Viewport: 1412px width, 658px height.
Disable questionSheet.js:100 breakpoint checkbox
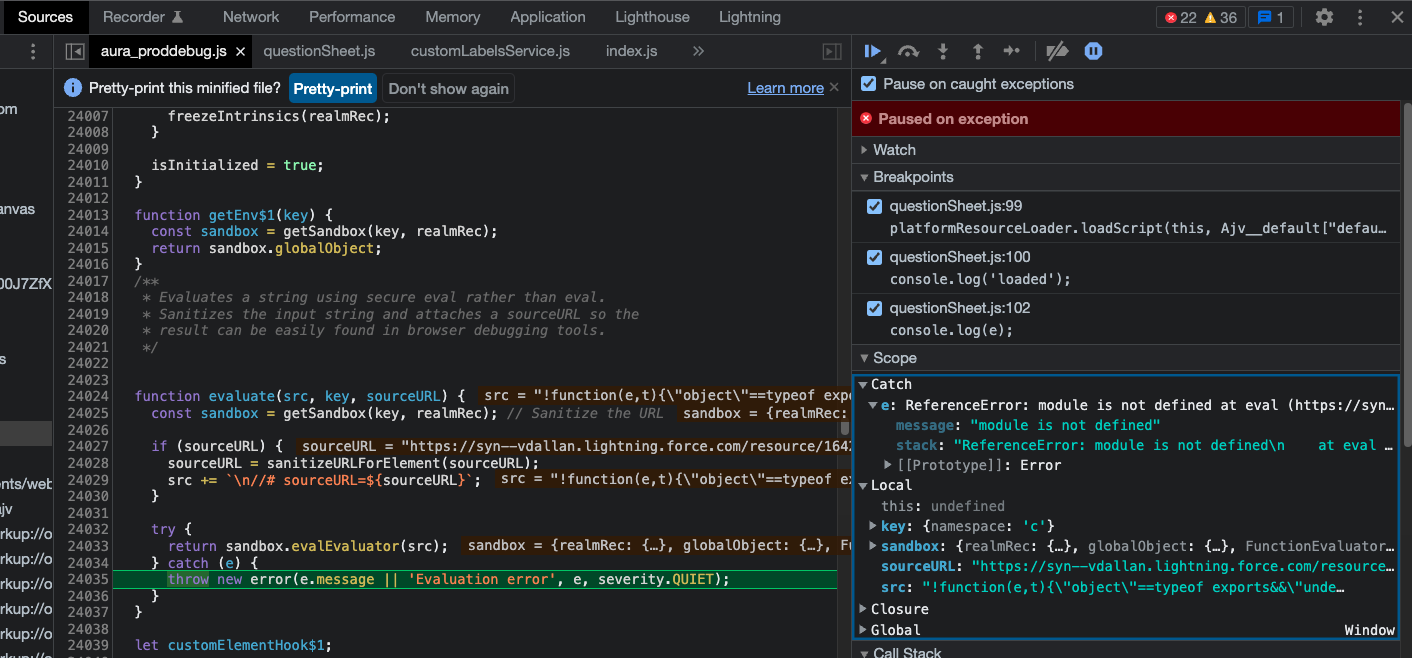(874, 257)
